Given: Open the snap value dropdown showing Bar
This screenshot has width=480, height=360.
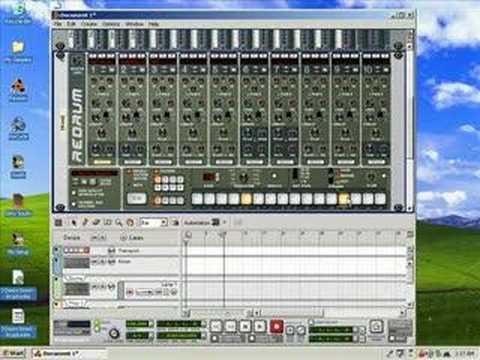Looking at the screenshot, I should pyautogui.click(x=154, y=222).
